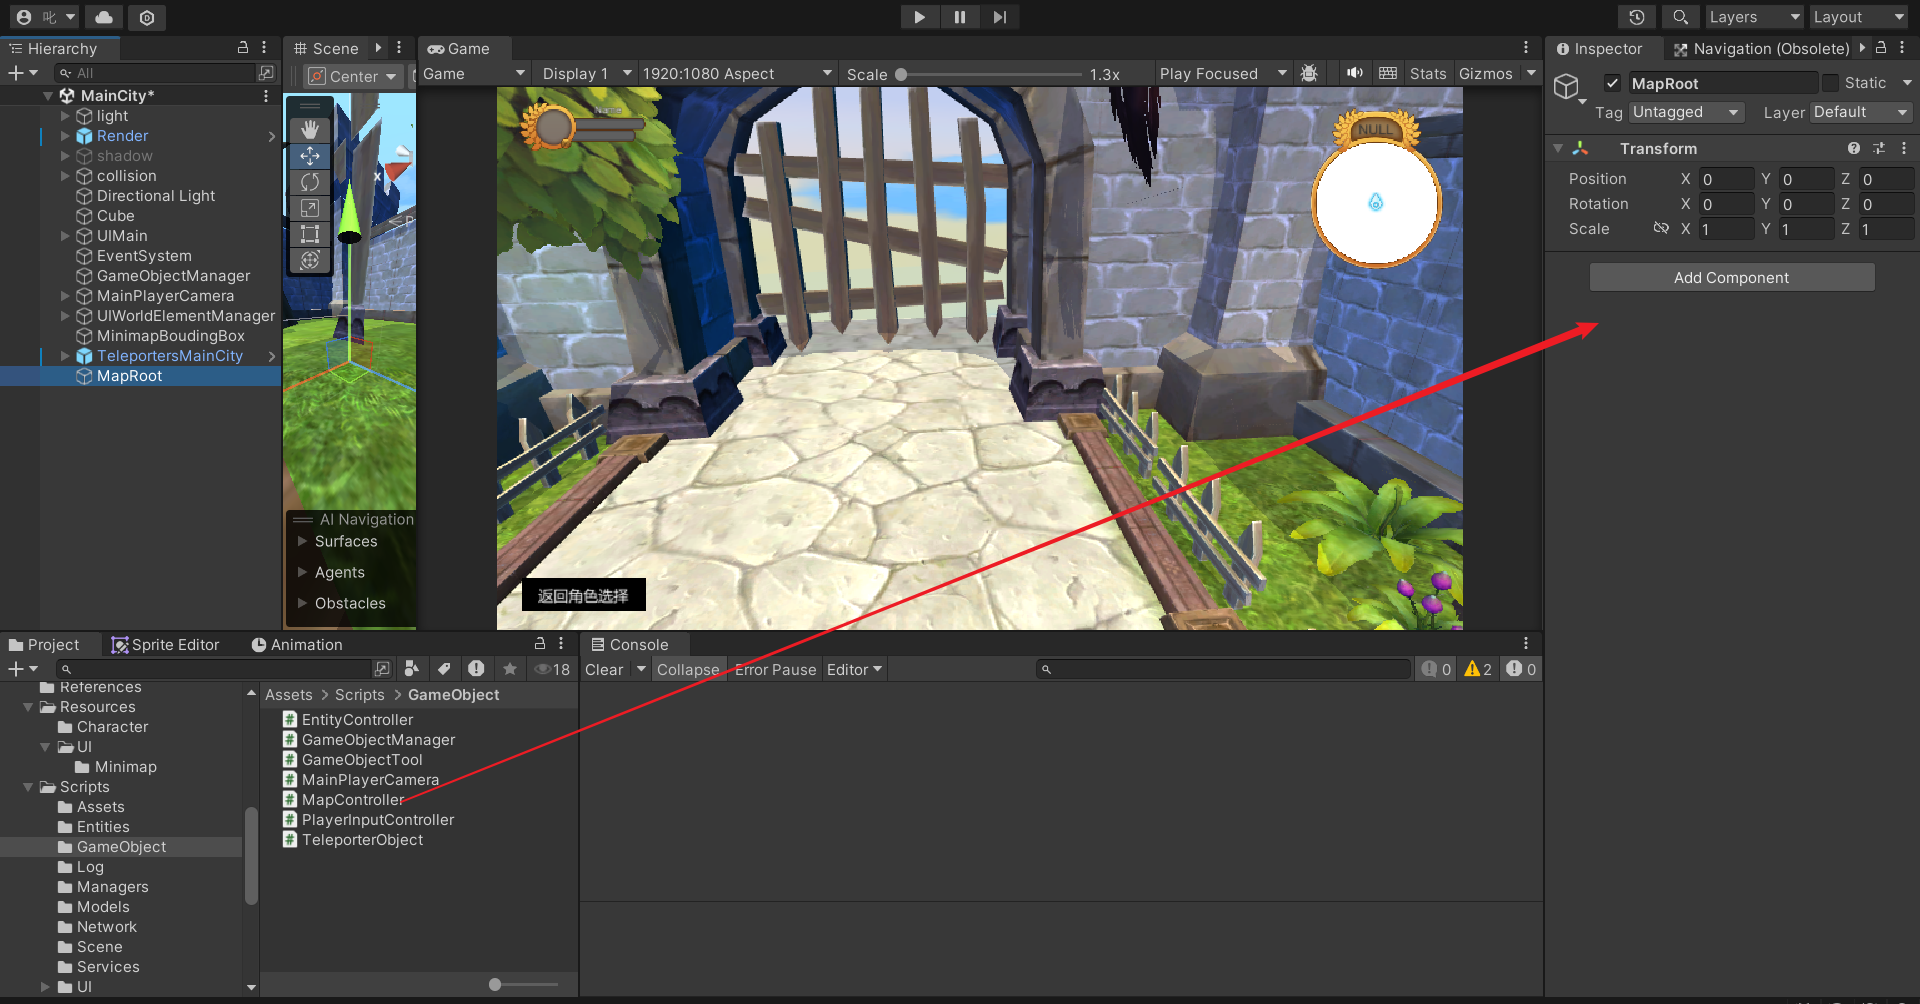Click the cloud services icon
The image size is (1920, 1004).
104,17
